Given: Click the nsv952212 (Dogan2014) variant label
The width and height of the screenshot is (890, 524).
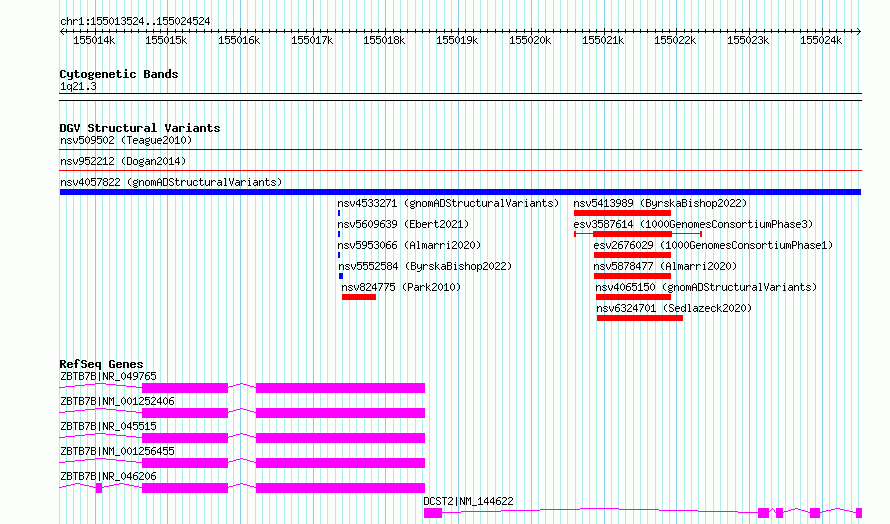Looking at the screenshot, I should 123,161.
